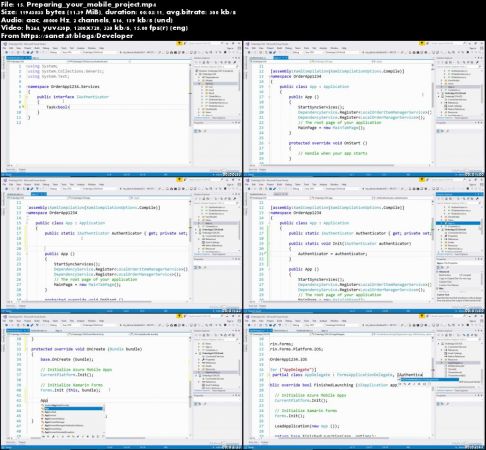Click yellow notification flag in IAuthenticator interface frame
The image size is (486, 450).
(x=179, y=44)
